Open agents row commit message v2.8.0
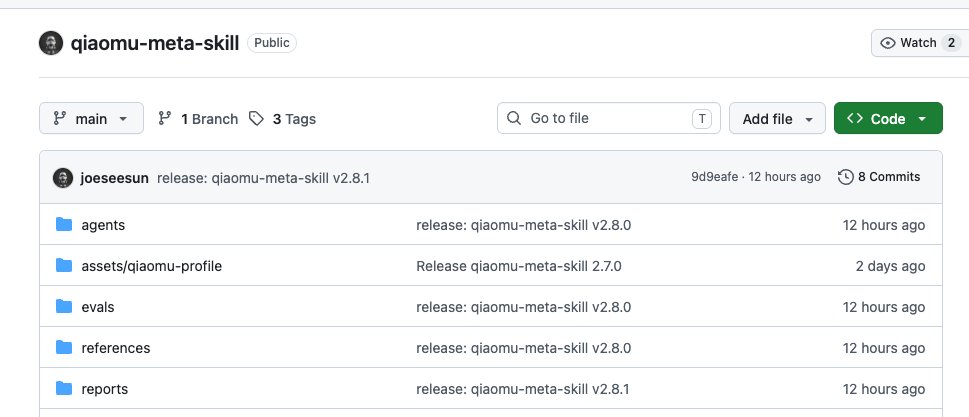969x417 pixels. 523,225
